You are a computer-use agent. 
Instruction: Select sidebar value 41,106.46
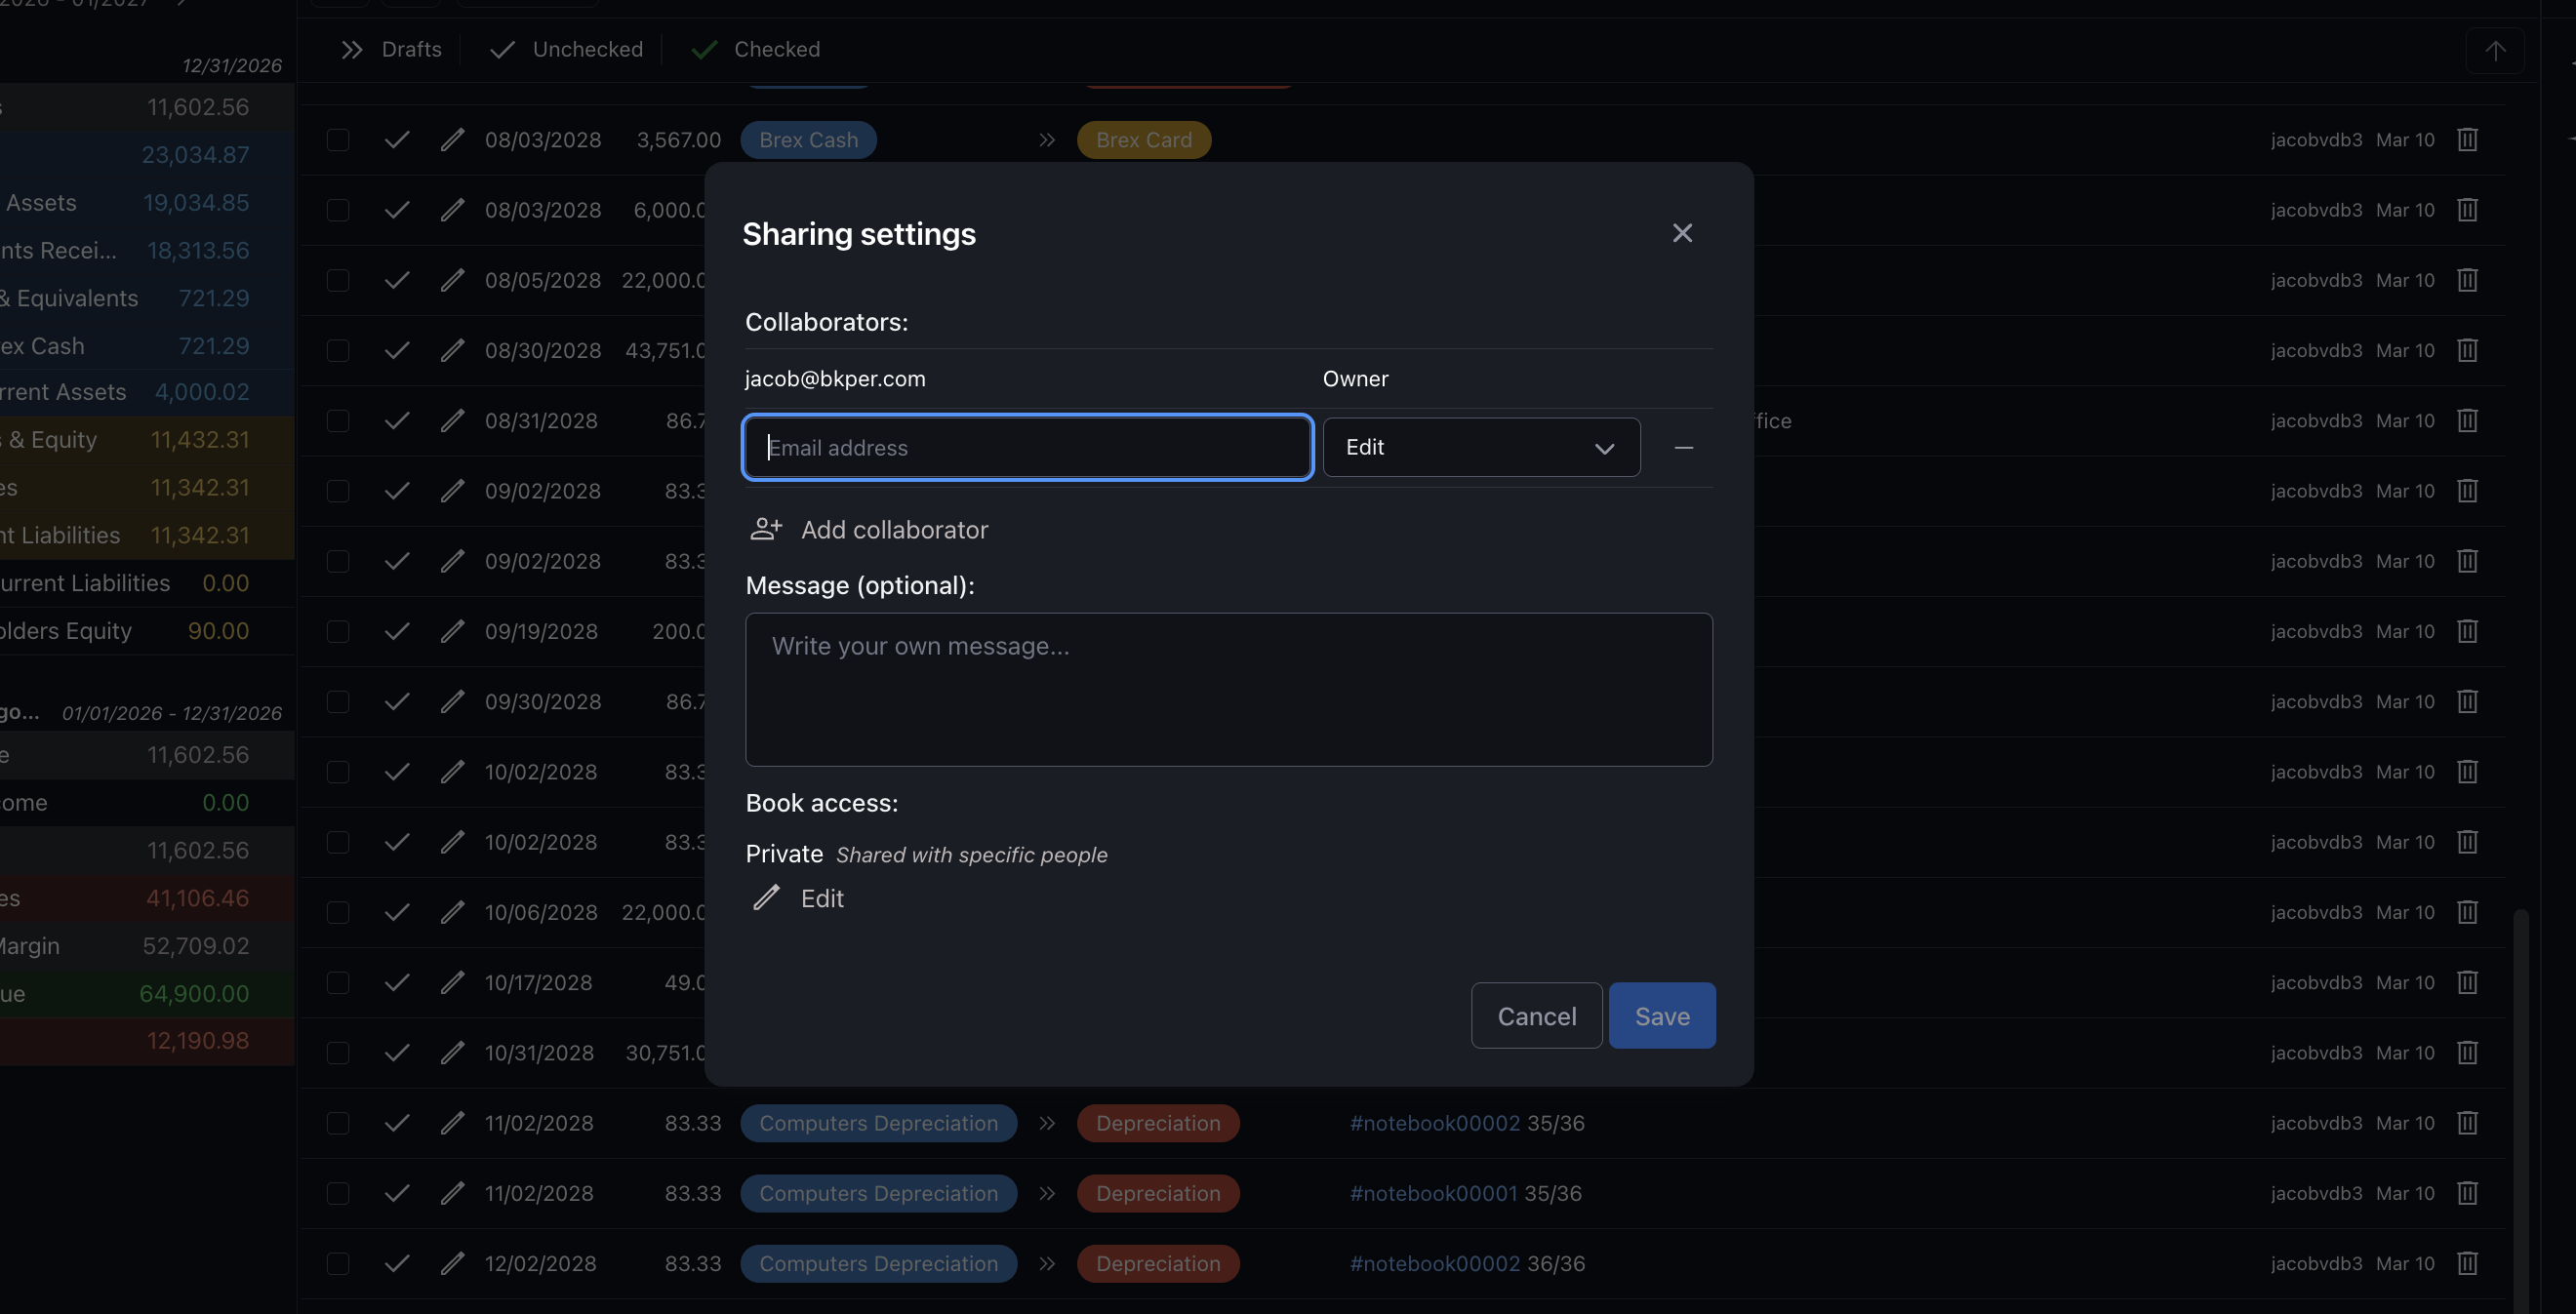tap(197, 898)
